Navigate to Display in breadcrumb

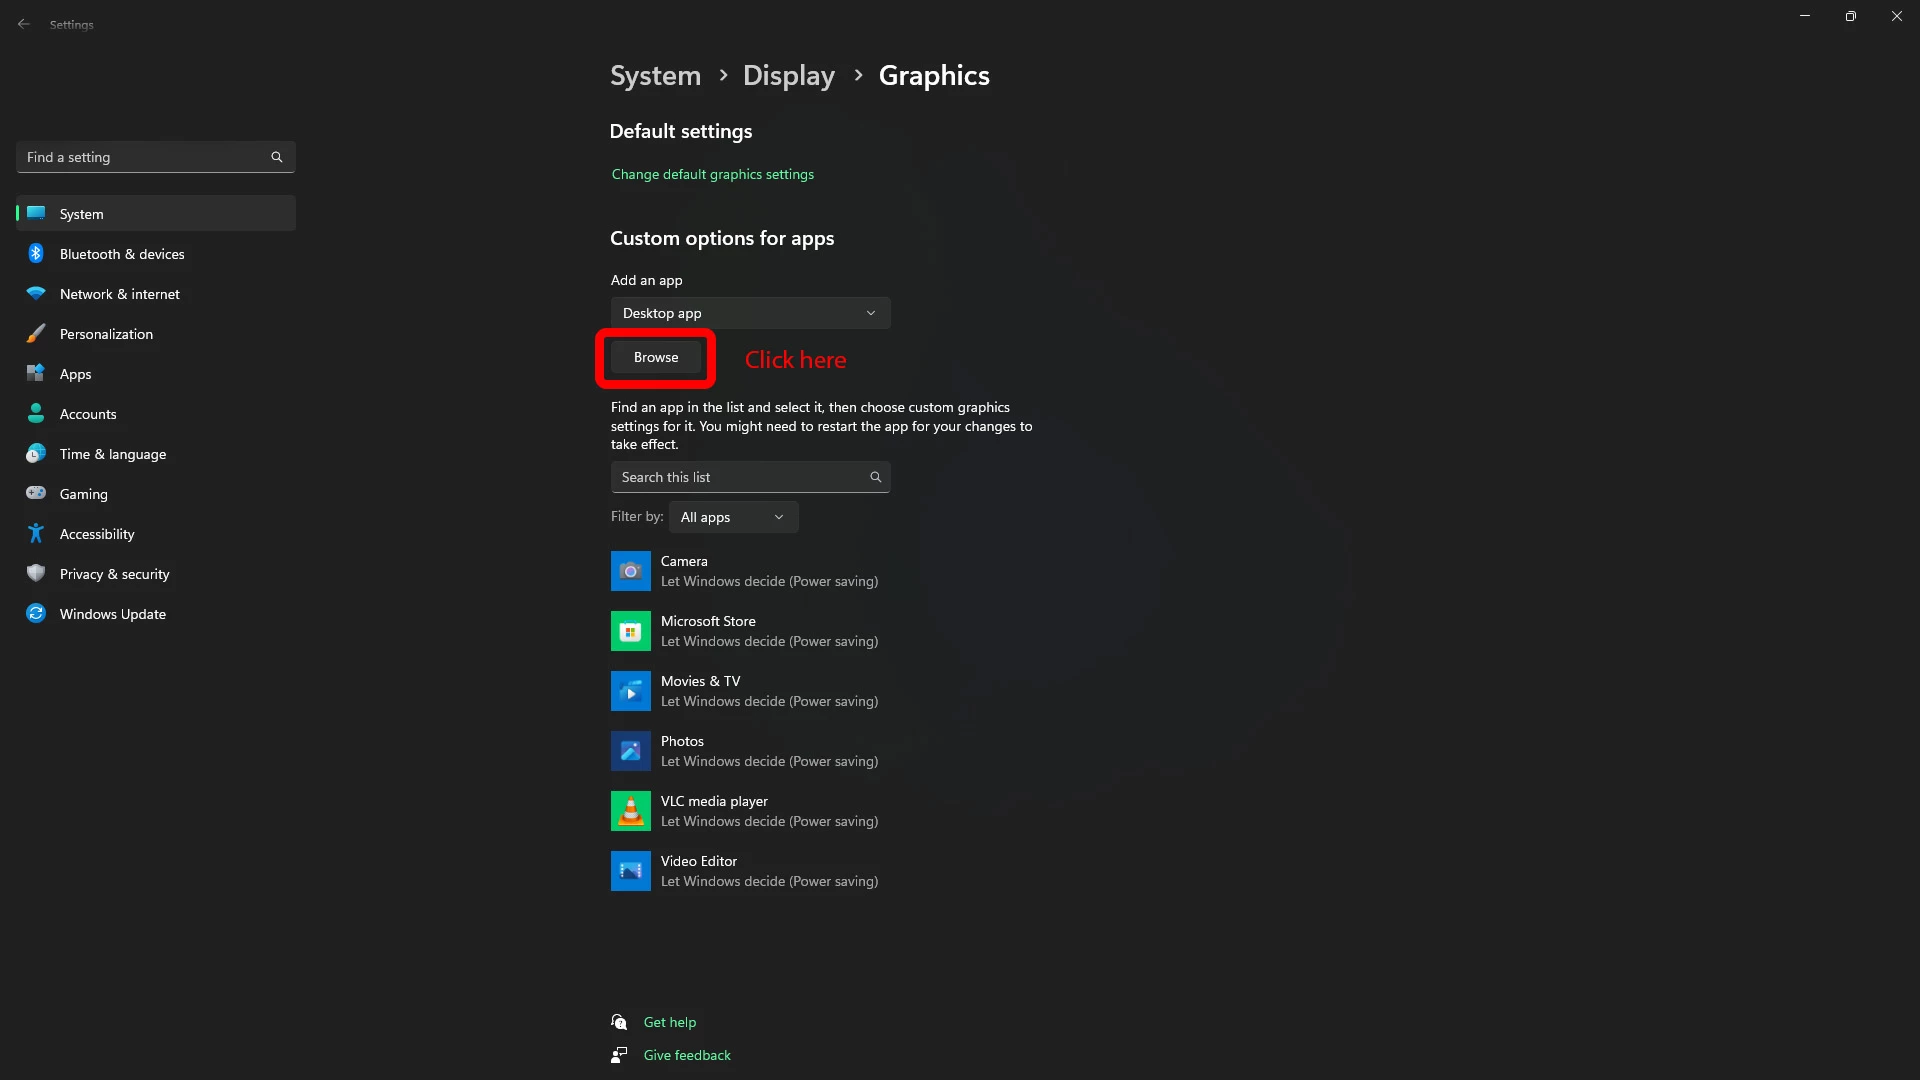(788, 76)
